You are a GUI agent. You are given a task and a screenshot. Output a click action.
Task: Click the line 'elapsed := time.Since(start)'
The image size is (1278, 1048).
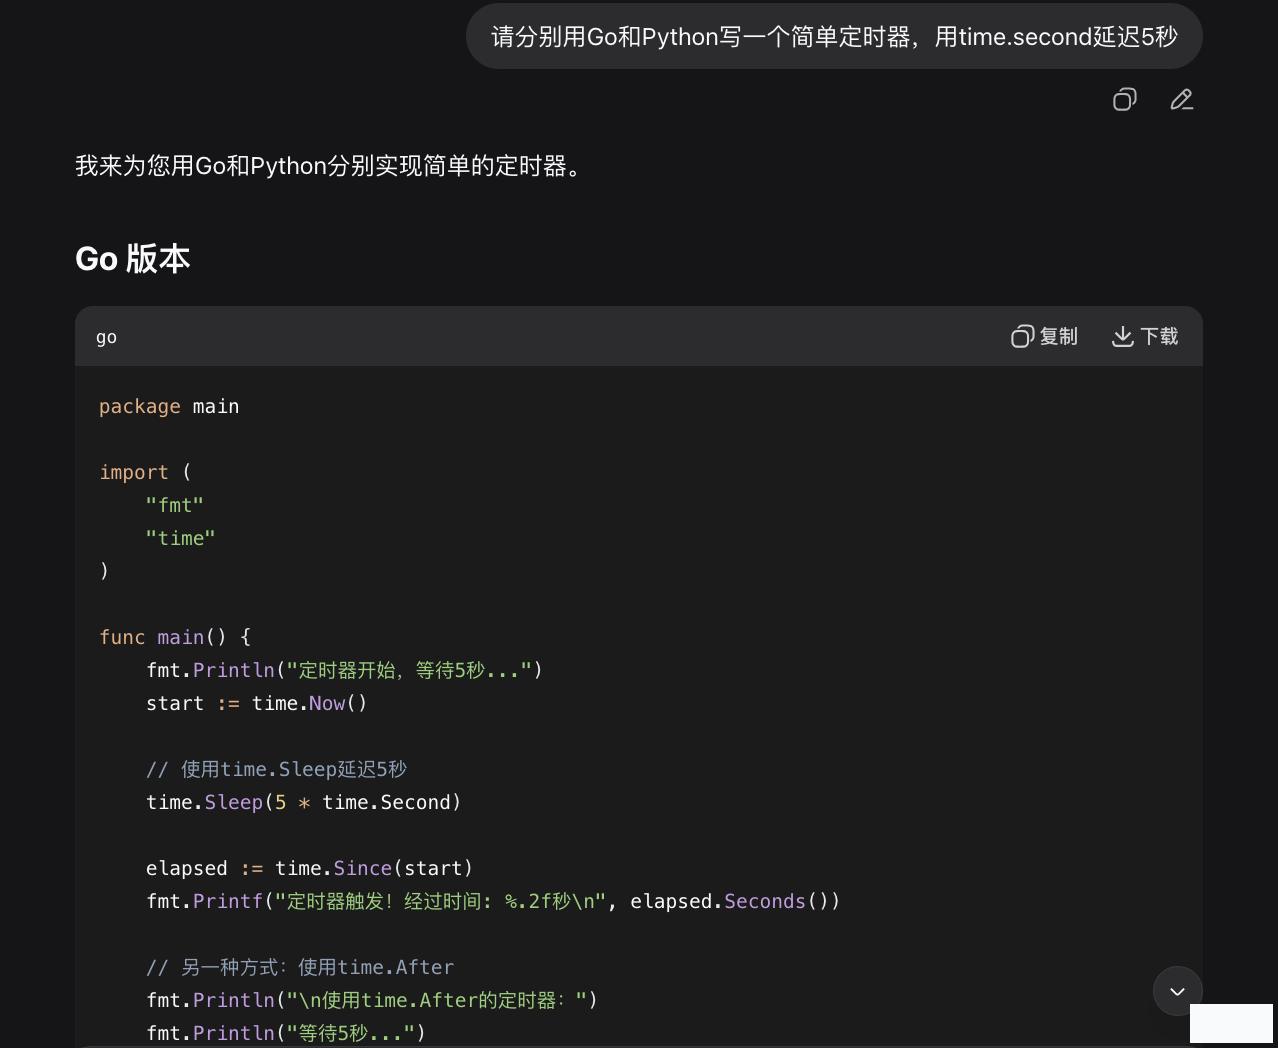click(310, 868)
